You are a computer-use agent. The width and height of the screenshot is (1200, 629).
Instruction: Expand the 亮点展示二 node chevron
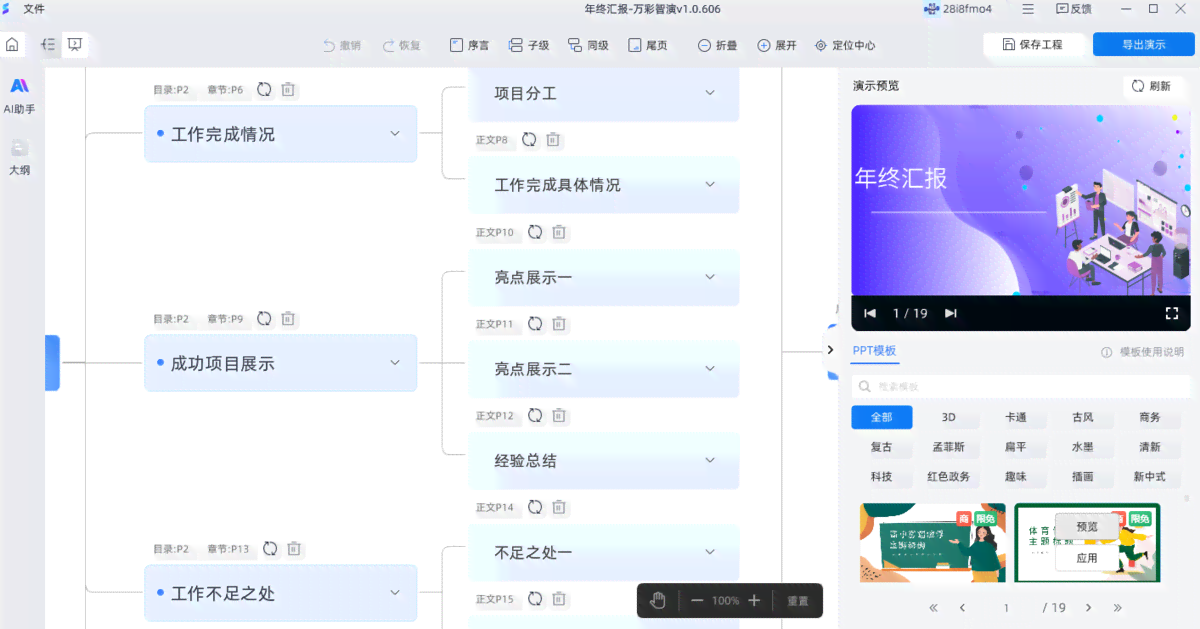[x=710, y=368]
